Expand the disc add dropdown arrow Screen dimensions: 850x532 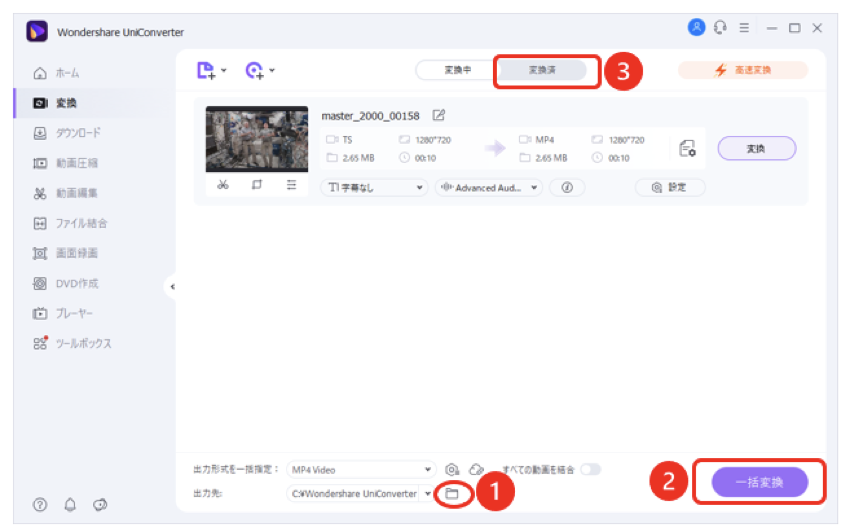click(x=272, y=70)
